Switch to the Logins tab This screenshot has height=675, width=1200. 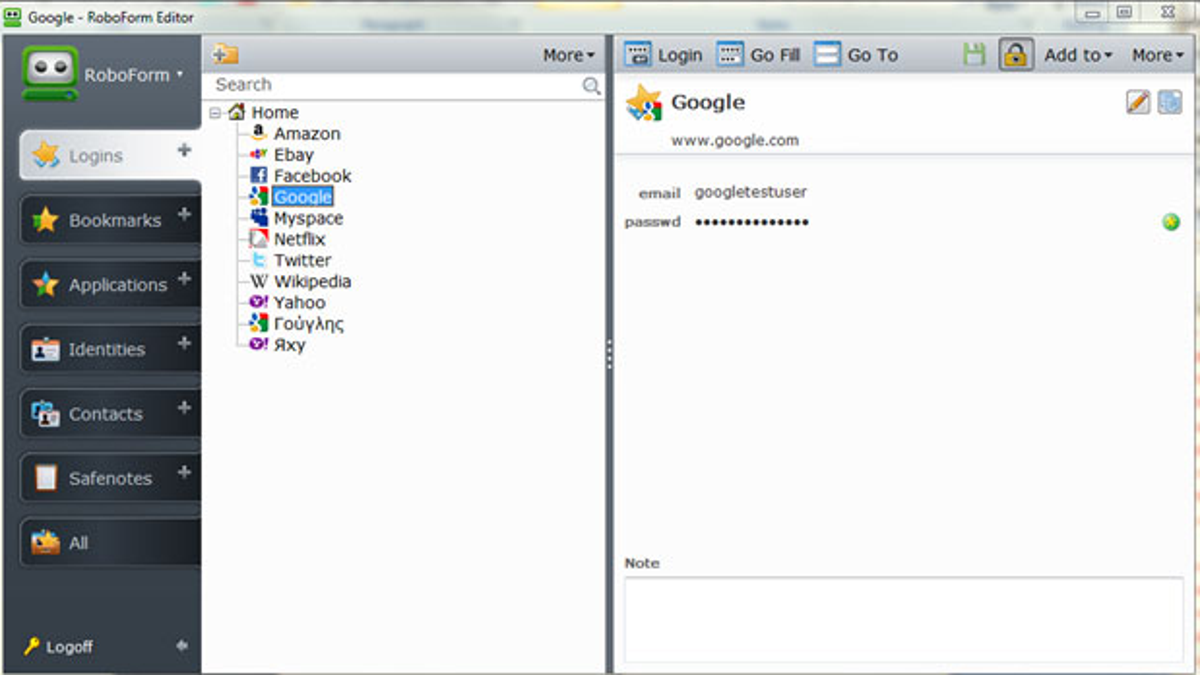click(x=110, y=156)
